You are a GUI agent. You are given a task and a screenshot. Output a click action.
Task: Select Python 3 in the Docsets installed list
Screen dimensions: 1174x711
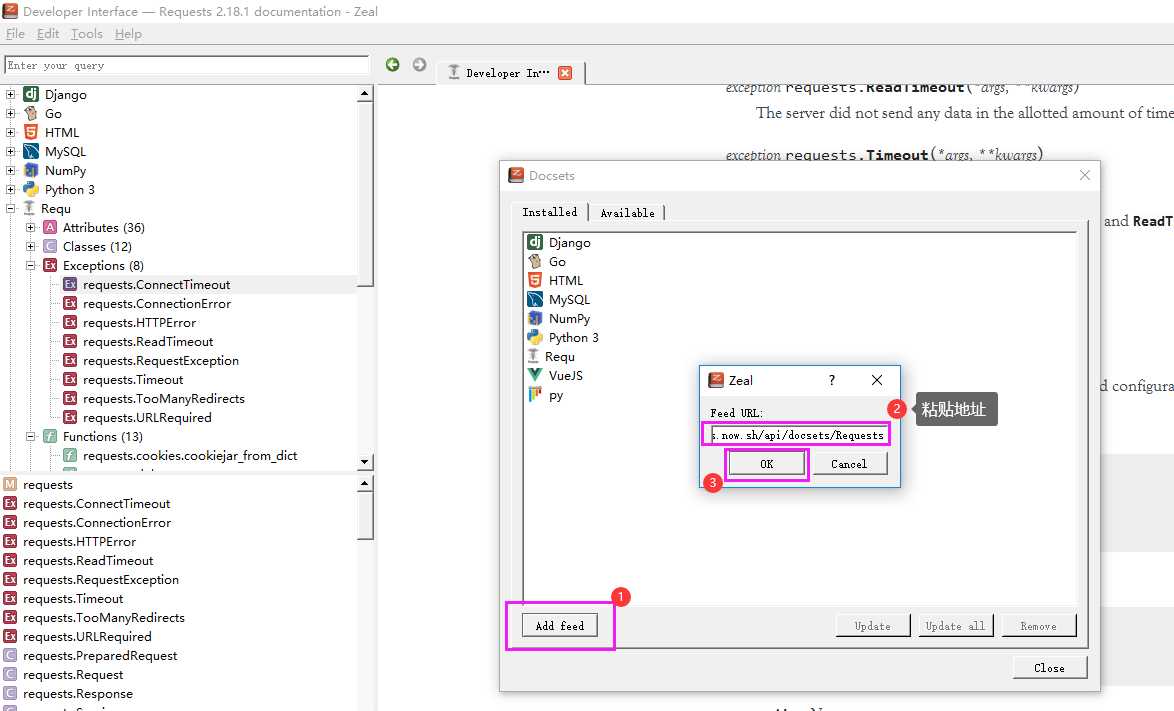563,338
